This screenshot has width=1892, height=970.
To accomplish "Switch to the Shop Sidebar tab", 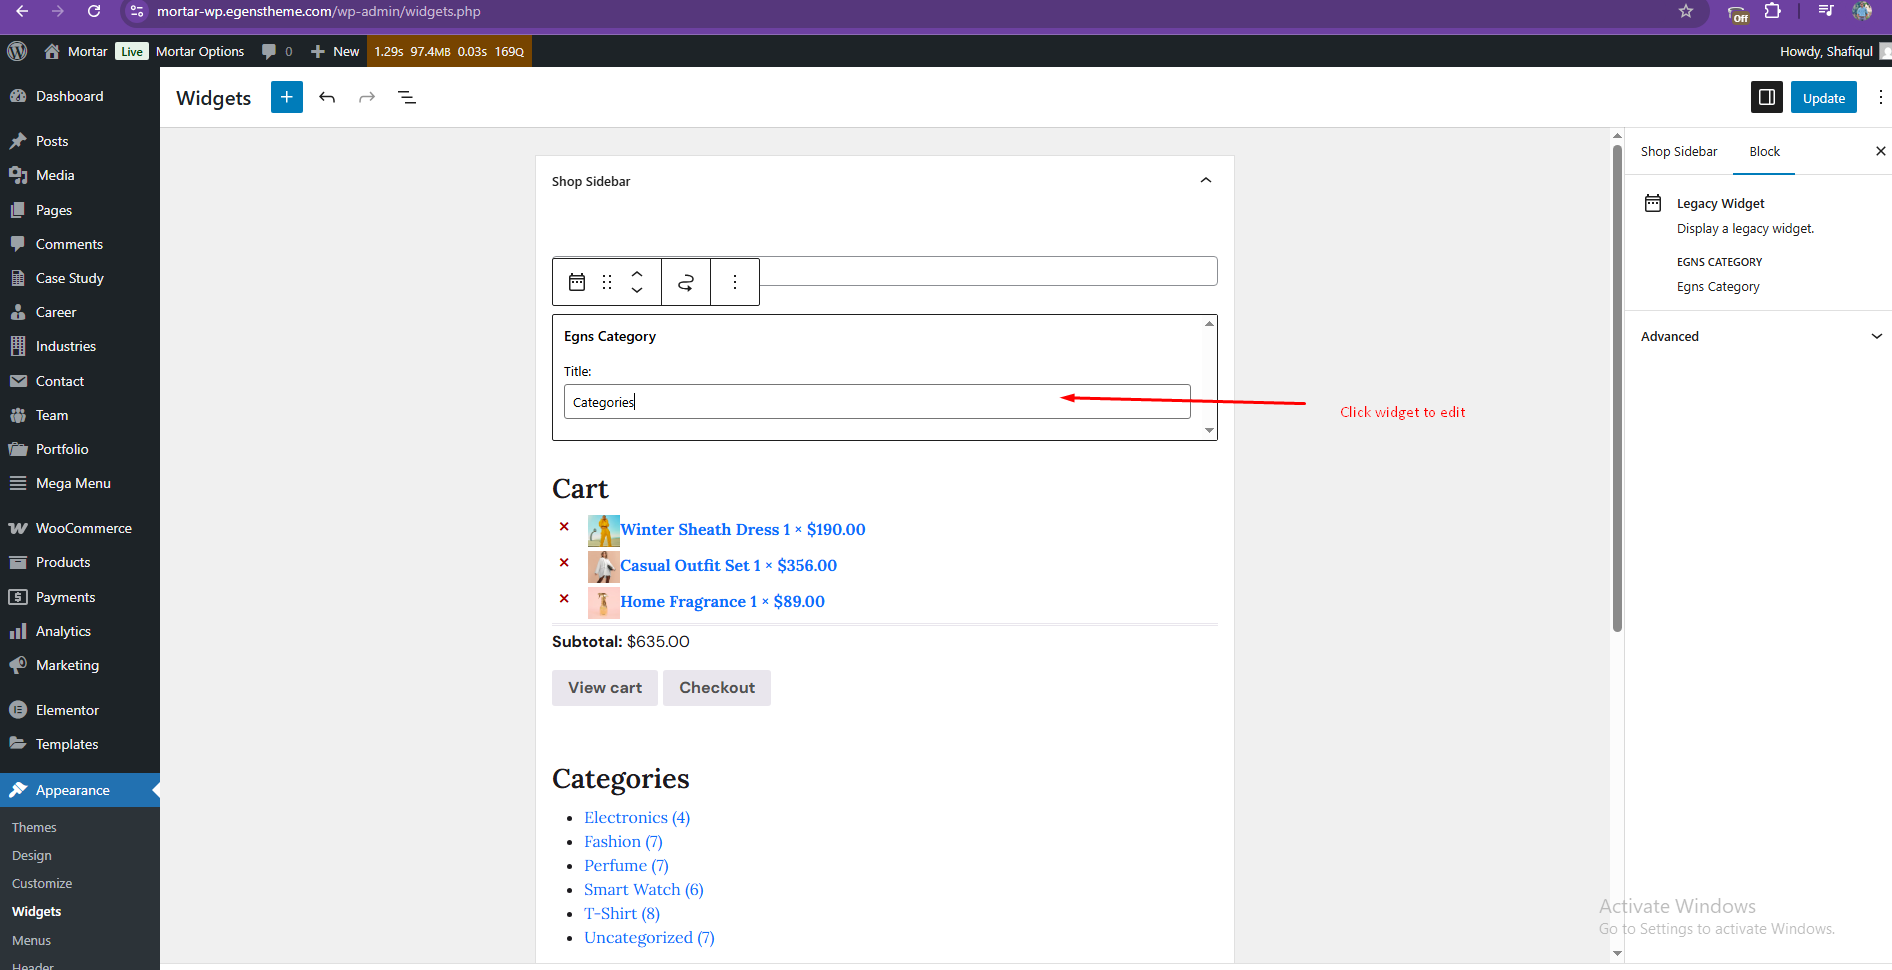I will 1679,152.
